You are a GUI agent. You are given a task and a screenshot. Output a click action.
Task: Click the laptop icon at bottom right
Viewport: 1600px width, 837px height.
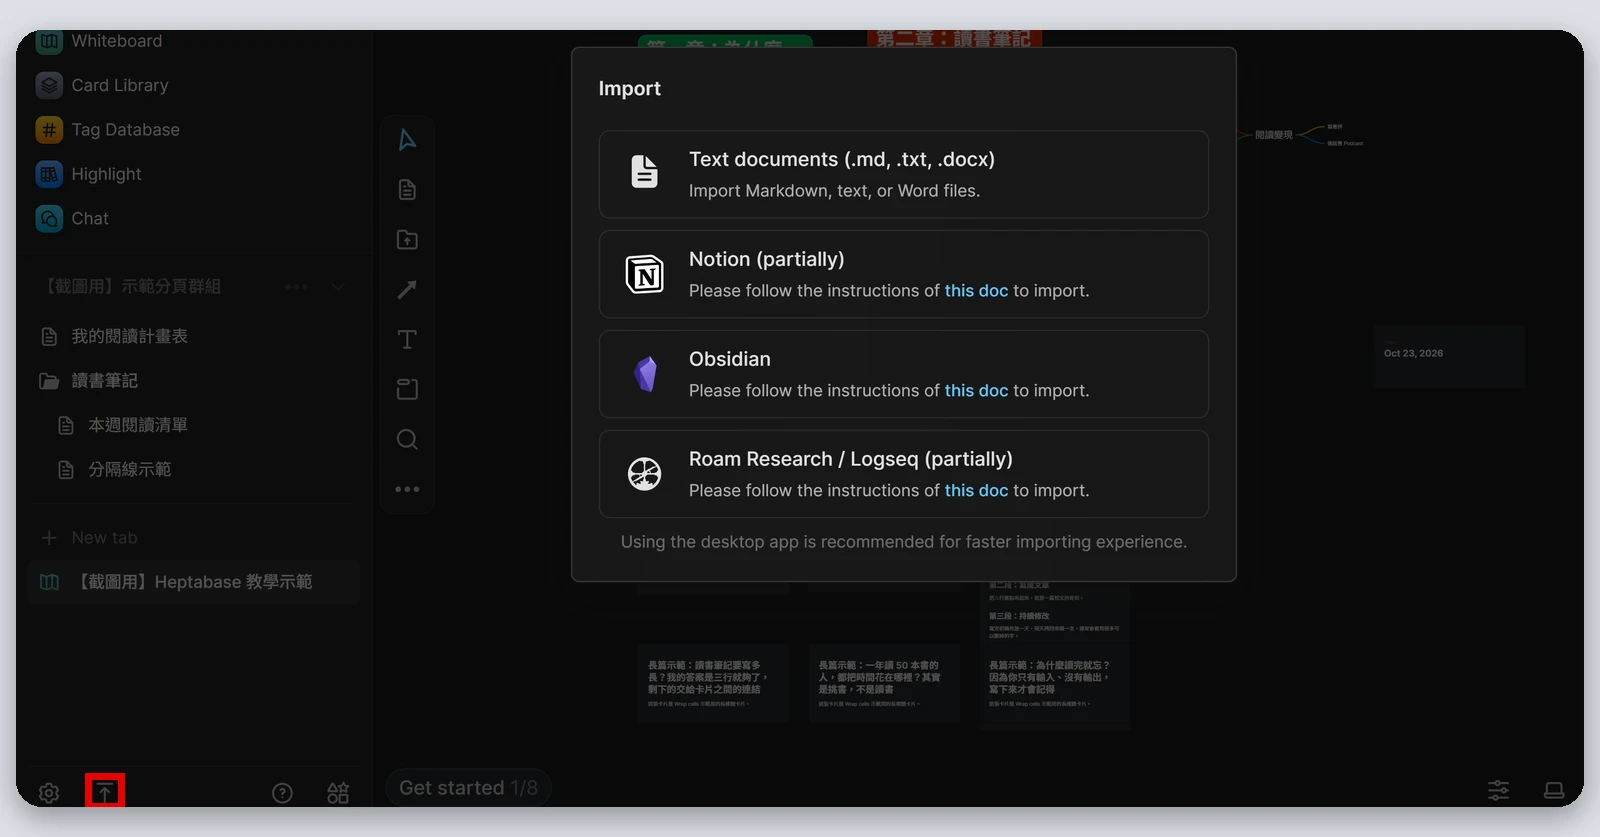click(1553, 790)
